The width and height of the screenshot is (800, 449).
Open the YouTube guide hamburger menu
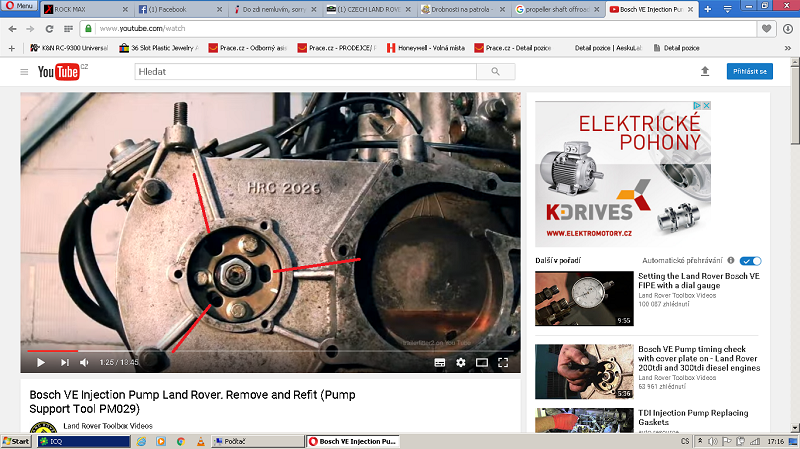tap(24, 72)
